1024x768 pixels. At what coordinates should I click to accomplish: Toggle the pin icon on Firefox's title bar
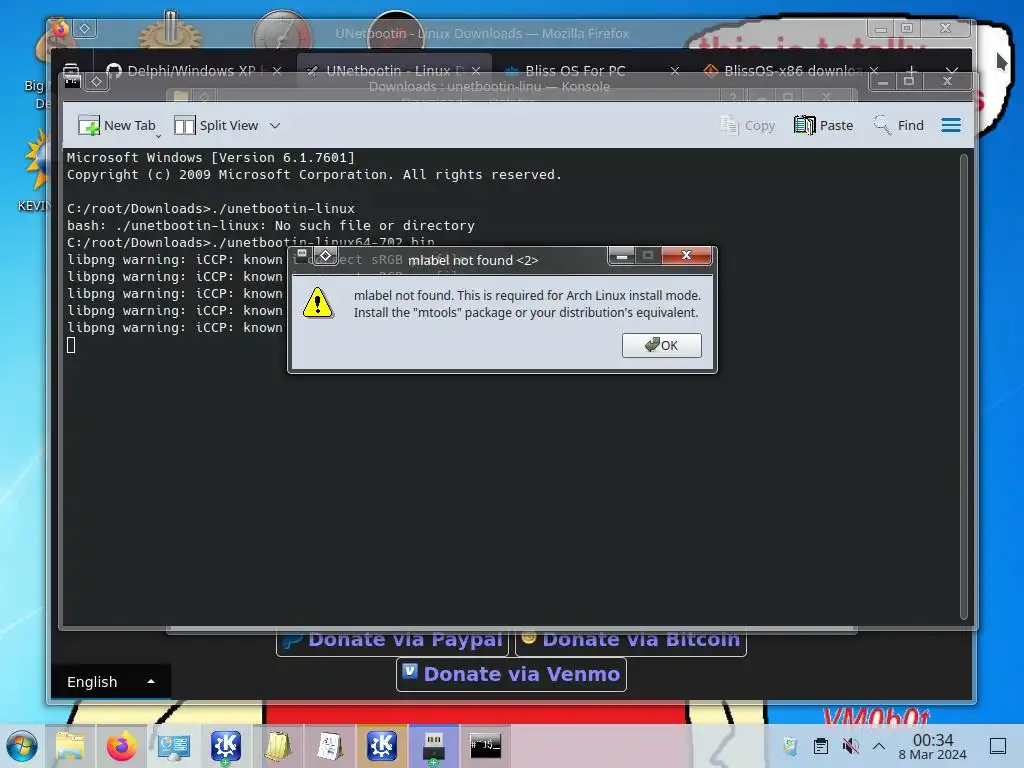pyautogui.click(x=85, y=28)
